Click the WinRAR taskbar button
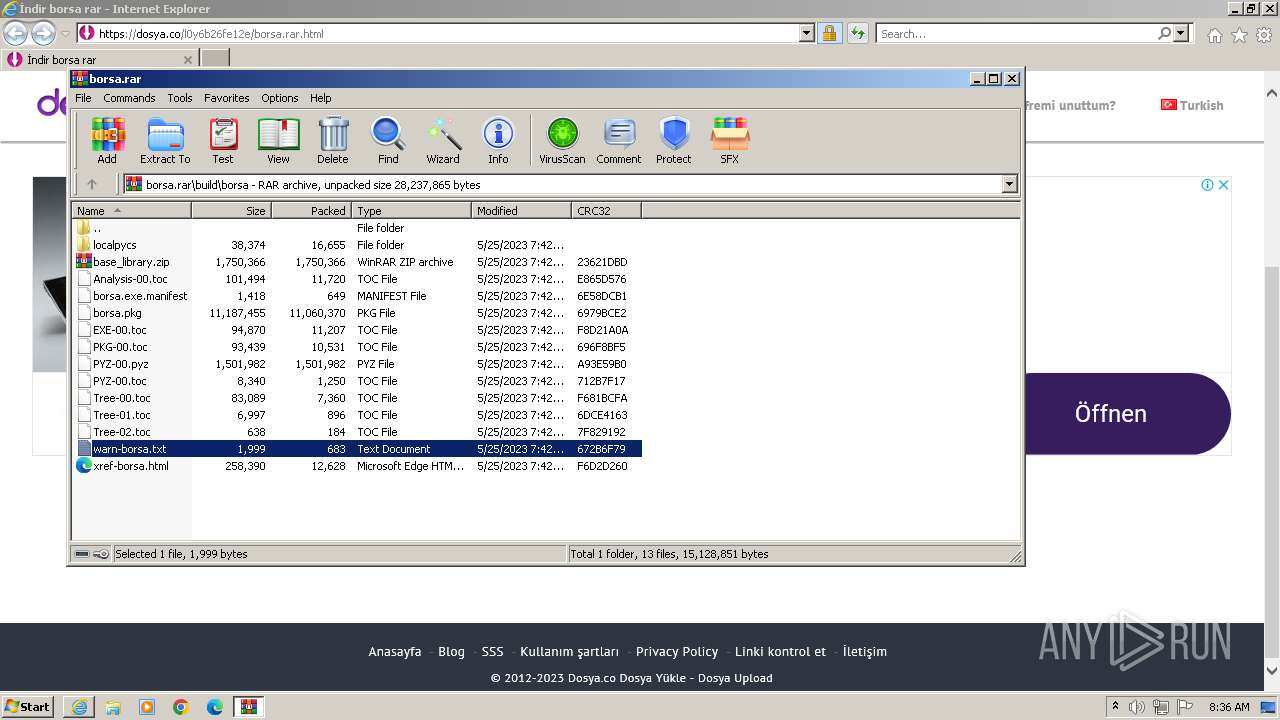The width and height of the screenshot is (1280, 720). pos(249,707)
